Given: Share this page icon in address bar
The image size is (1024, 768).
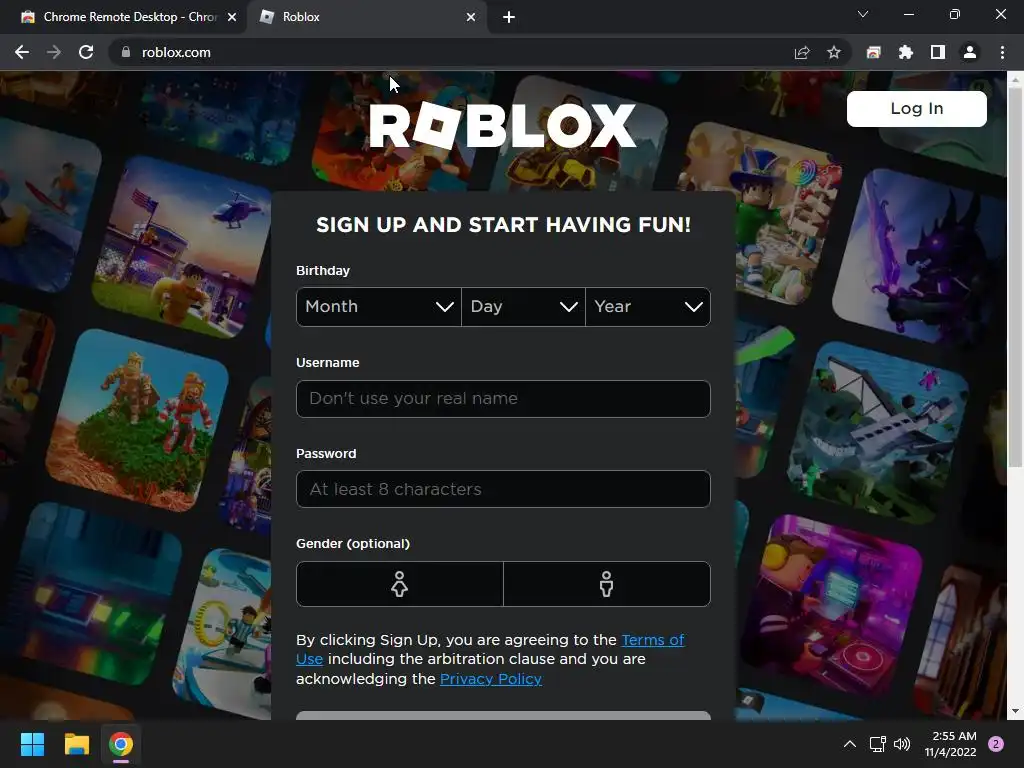Looking at the screenshot, I should coord(802,52).
